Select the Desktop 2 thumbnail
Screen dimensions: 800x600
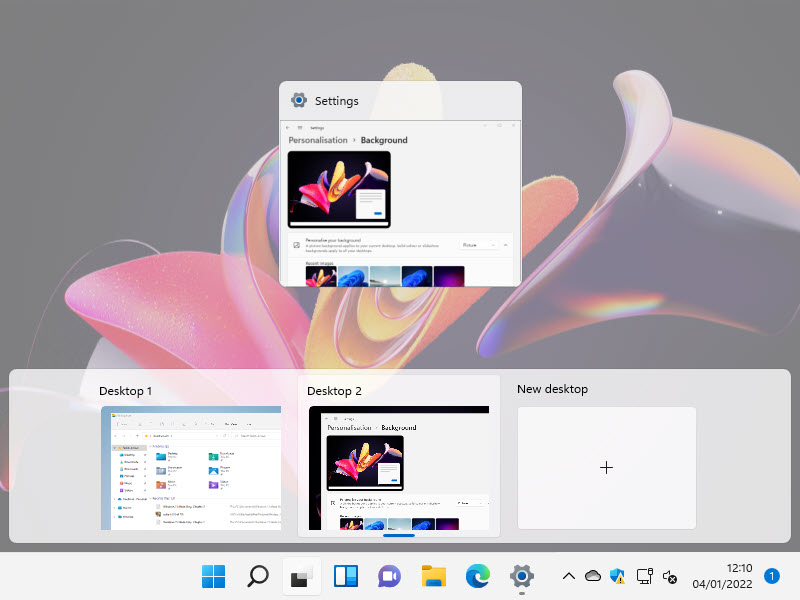tap(399, 467)
